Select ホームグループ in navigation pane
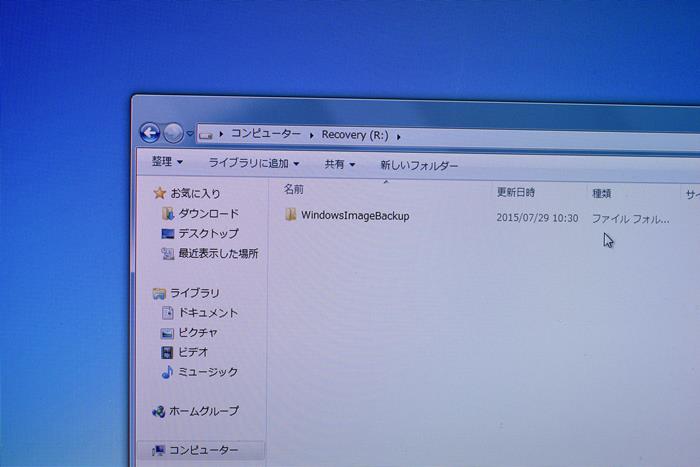Viewport: 700px width, 467px height. click(204, 411)
